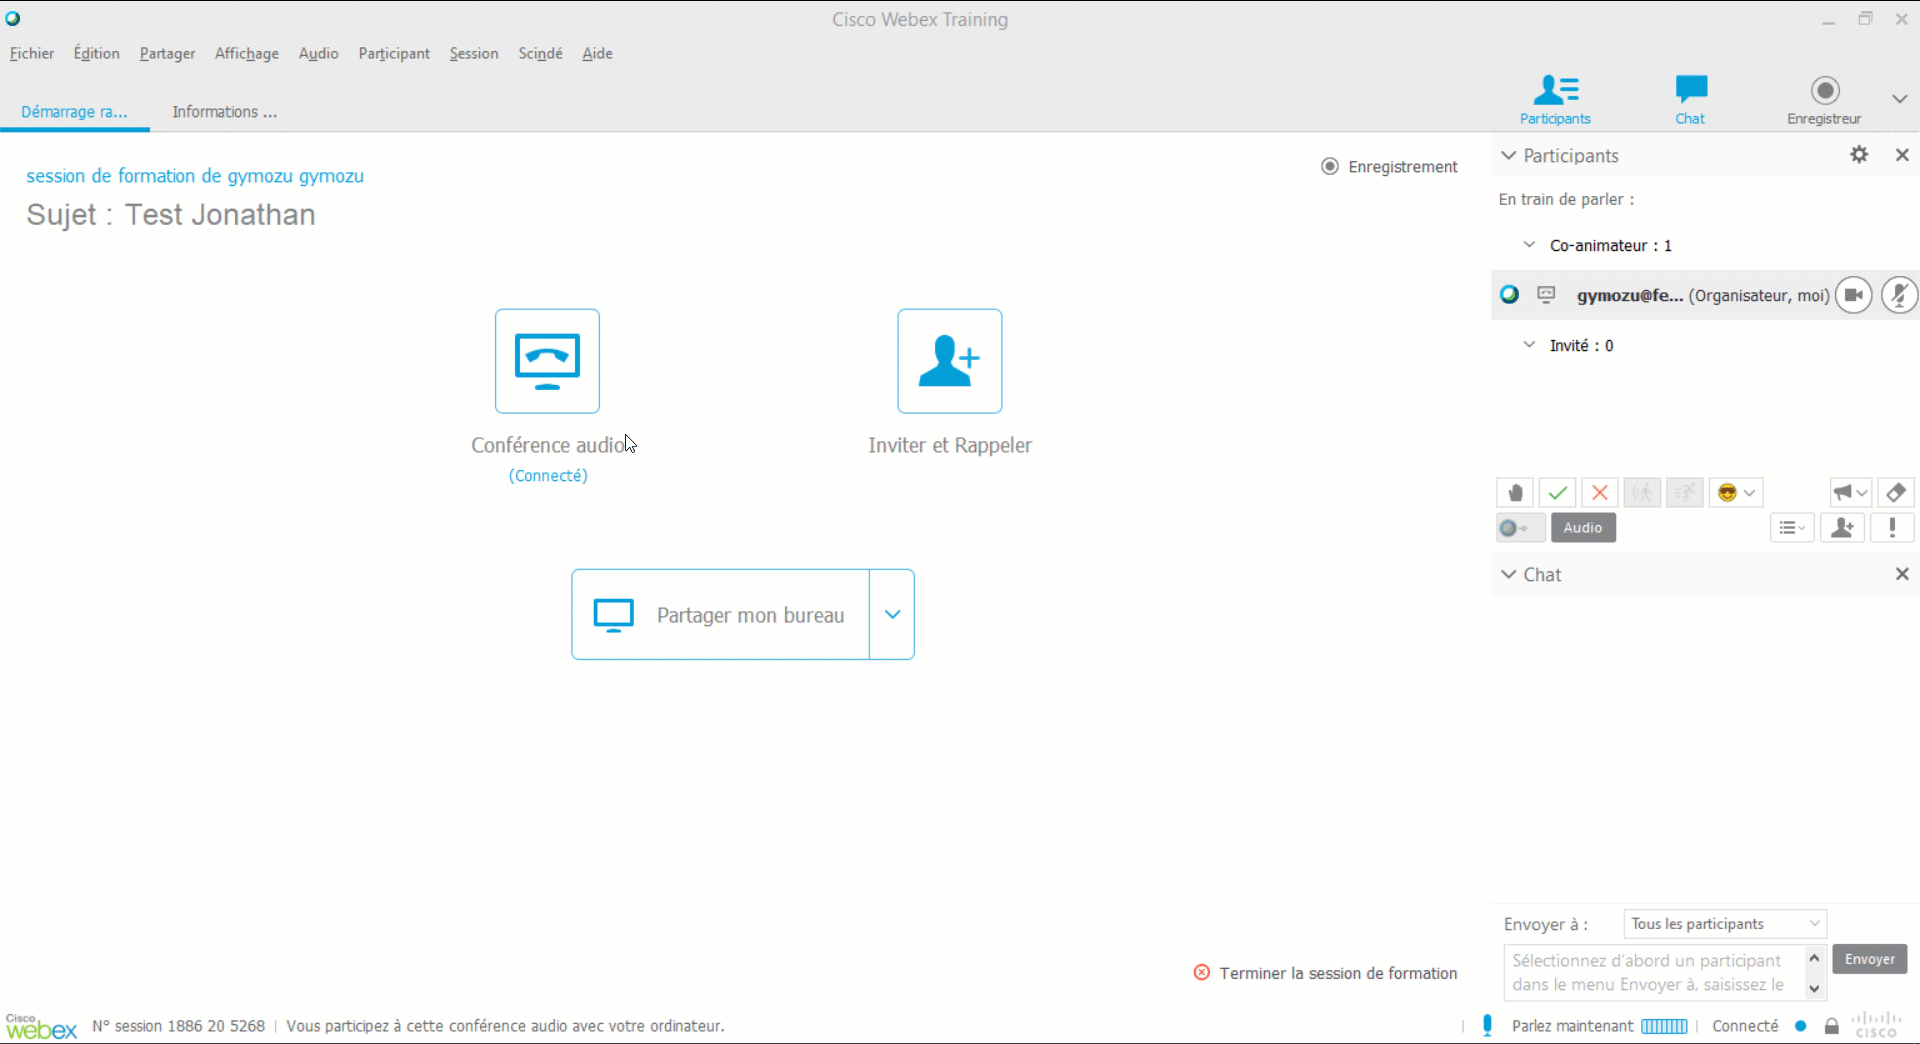
Task: Click the raise hand icon
Action: (x=1516, y=493)
